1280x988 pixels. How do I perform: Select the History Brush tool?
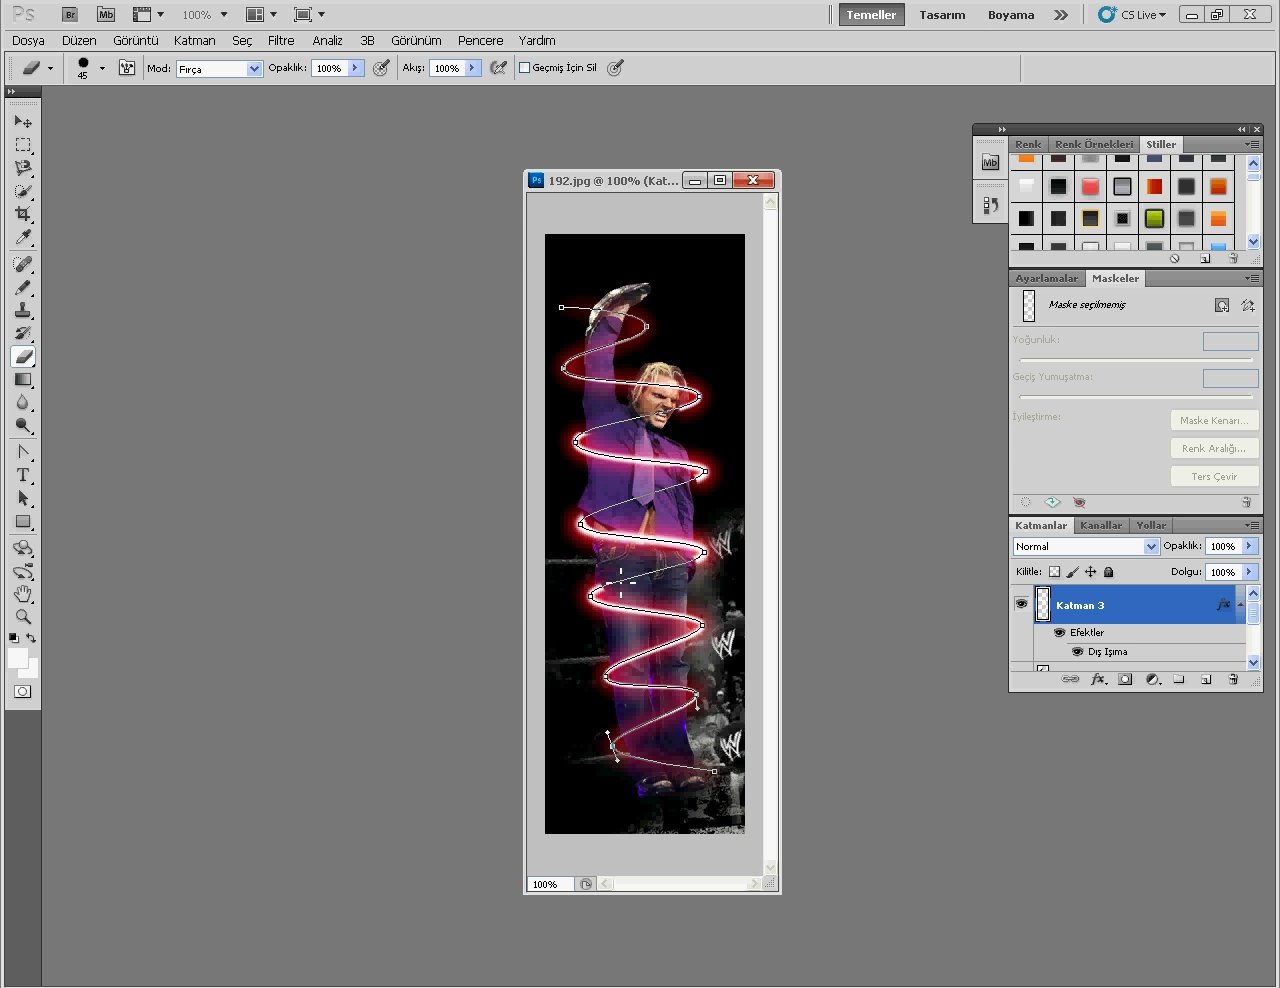click(x=23, y=333)
